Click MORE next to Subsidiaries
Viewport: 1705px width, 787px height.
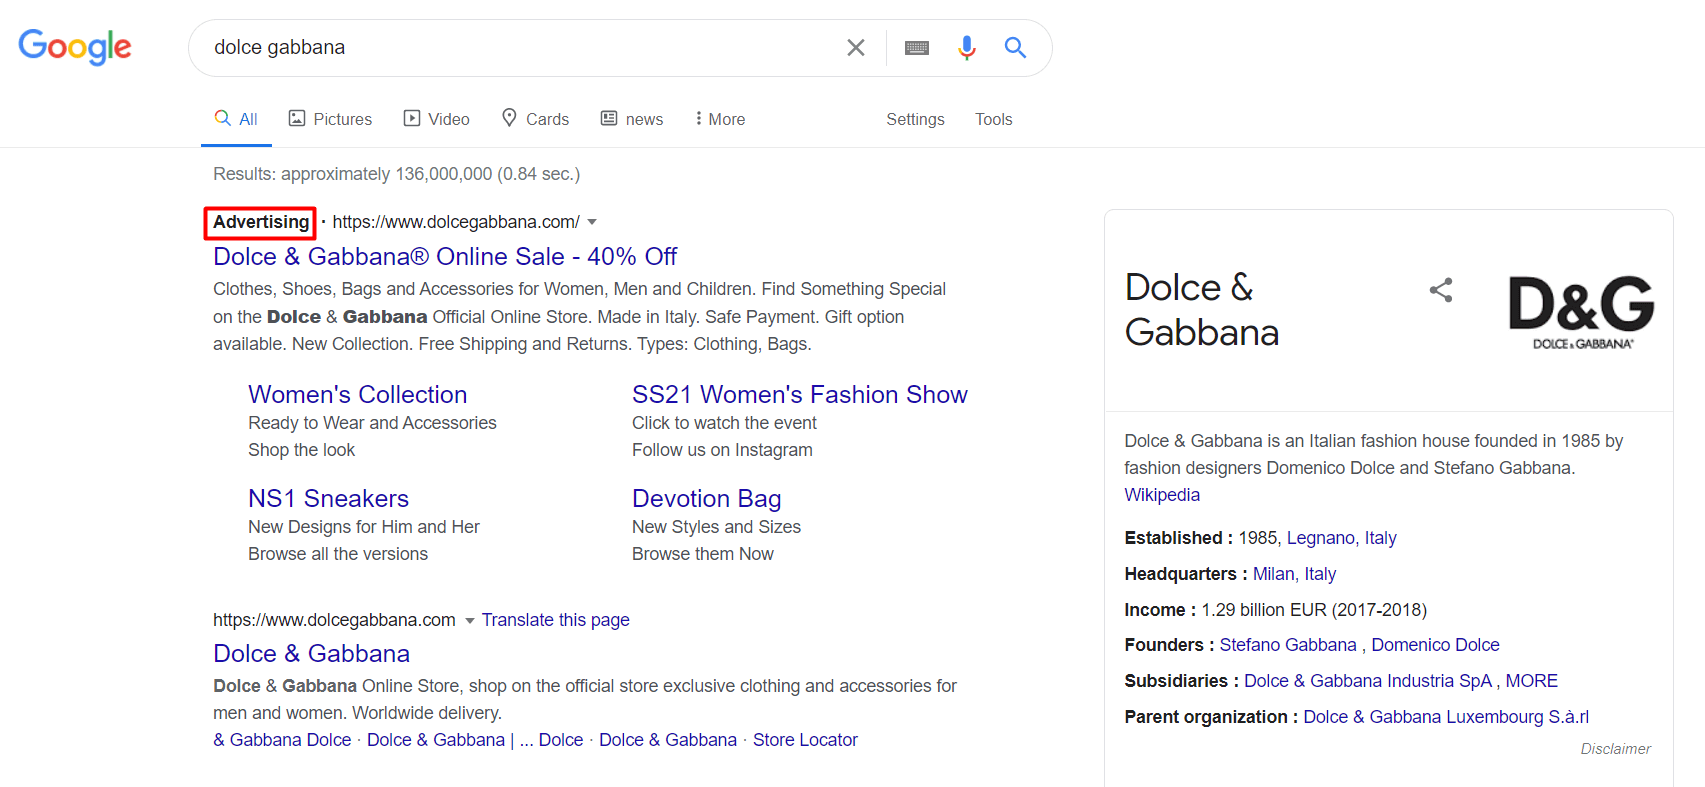click(x=1531, y=681)
